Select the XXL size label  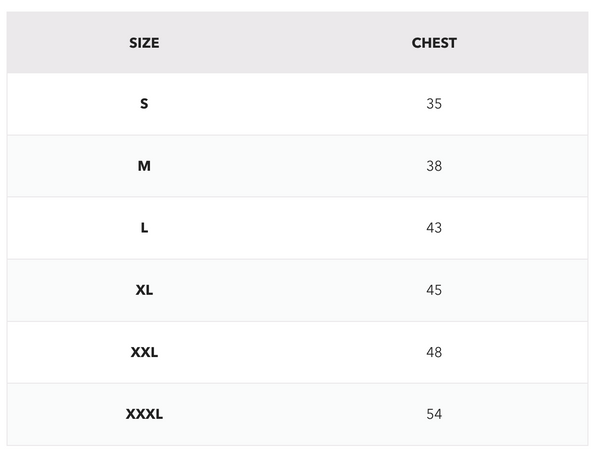point(144,352)
